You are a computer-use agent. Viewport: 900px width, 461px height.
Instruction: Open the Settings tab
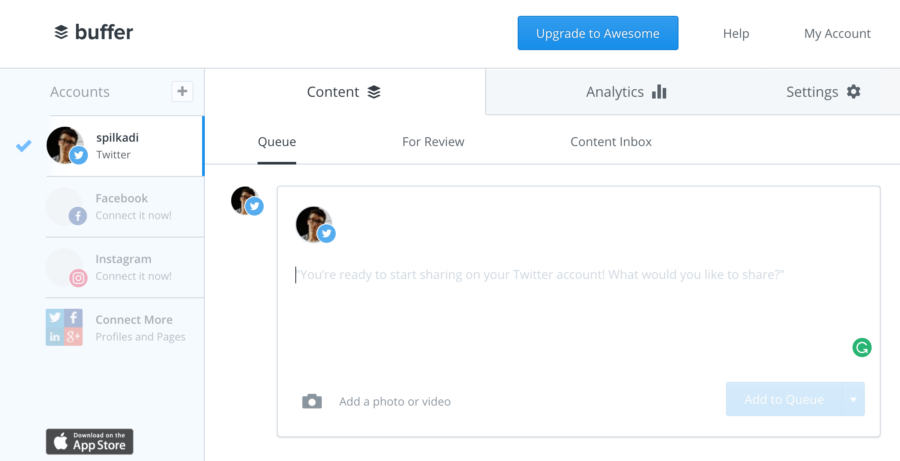click(823, 92)
